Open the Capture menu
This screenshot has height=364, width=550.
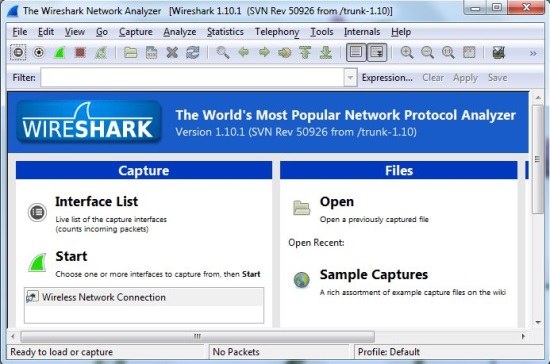coord(135,32)
